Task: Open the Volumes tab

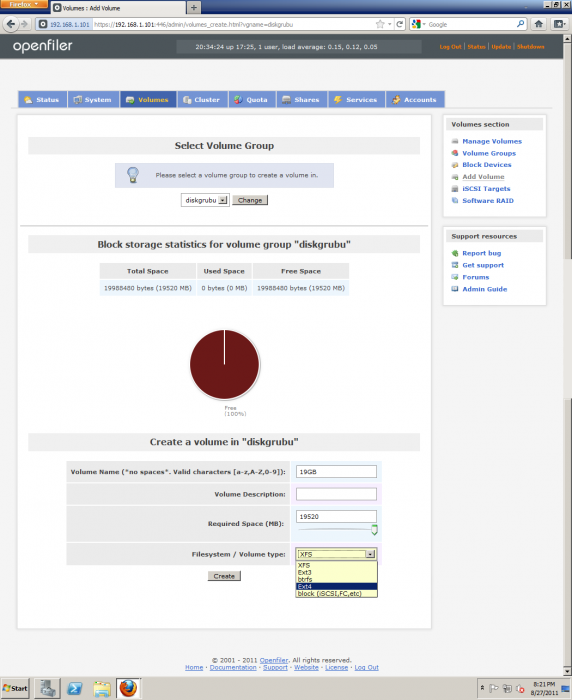Action: tap(148, 100)
